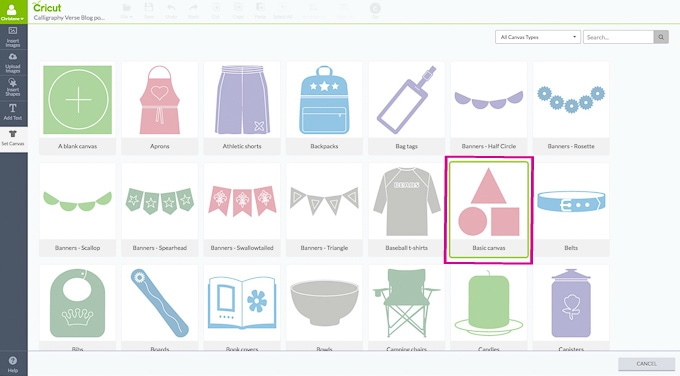This screenshot has width=680, height=376.
Task: Choose the Banners - Swallowtailed canvas
Action: (x=242, y=209)
